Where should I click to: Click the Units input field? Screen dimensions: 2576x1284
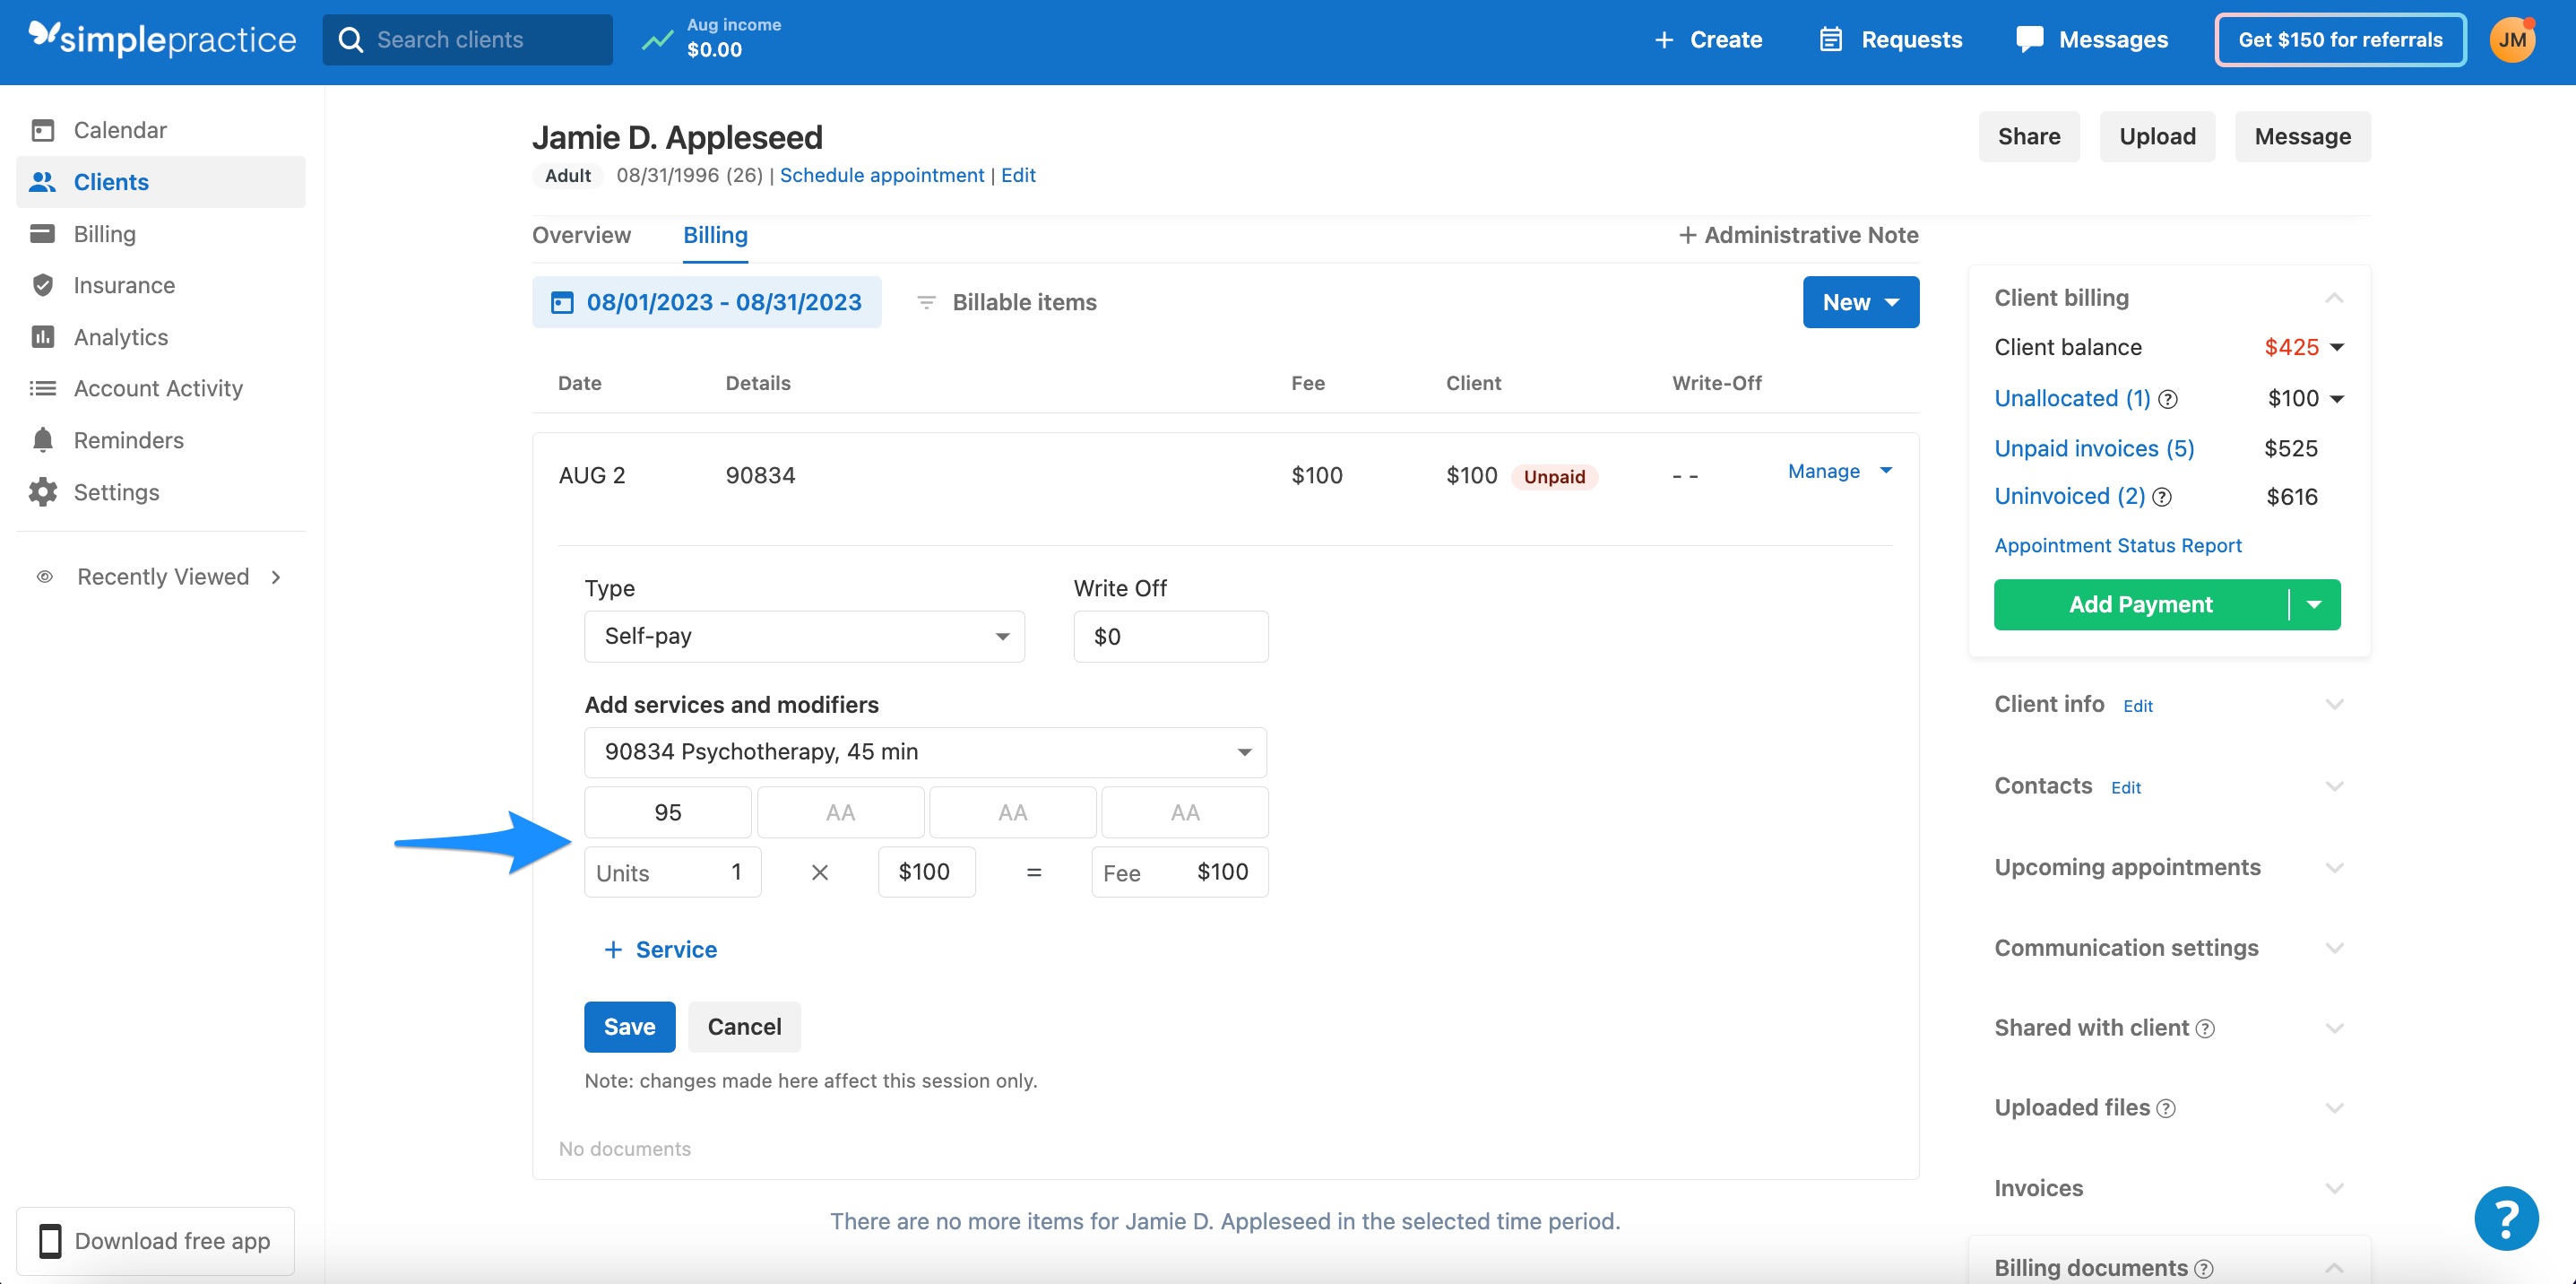pos(671,871)
